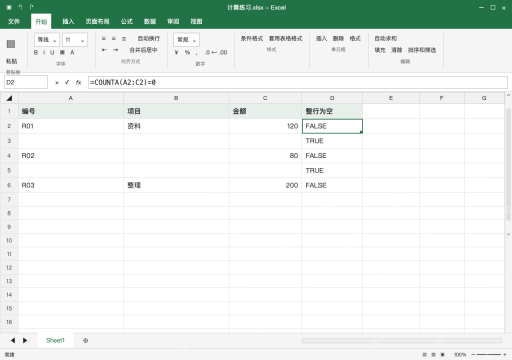Click cell D2 showing FALSE
The height and width of the screenshot is (360, 512).
pyautogui.click(x=332, y=126)
